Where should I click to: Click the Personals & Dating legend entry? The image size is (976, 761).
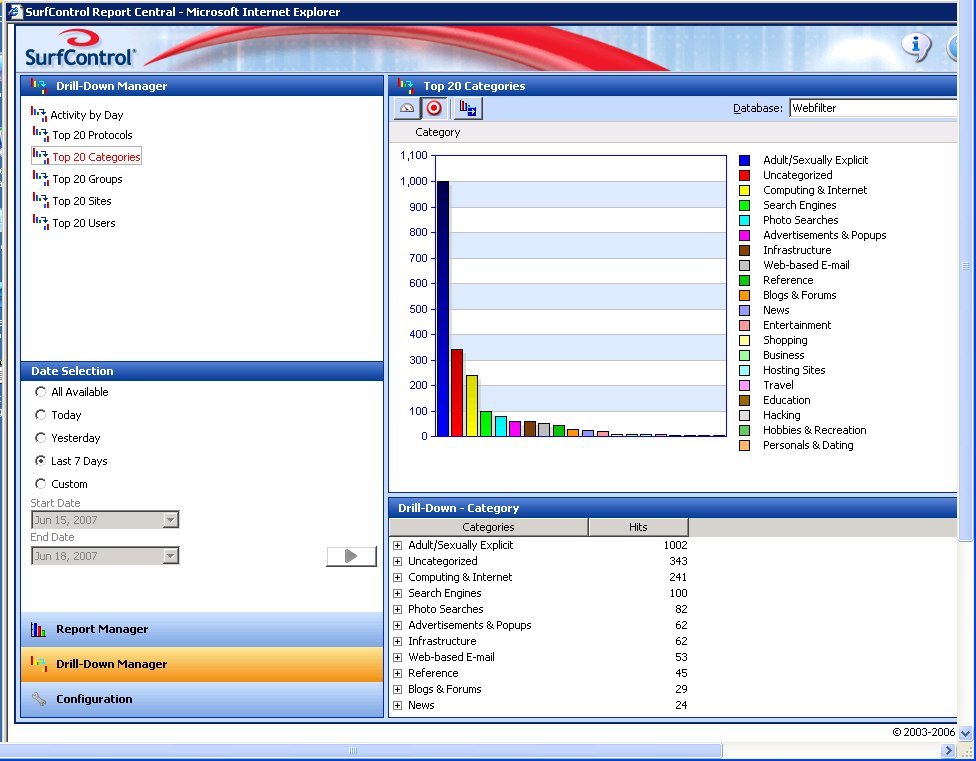(x=808, y=445)
